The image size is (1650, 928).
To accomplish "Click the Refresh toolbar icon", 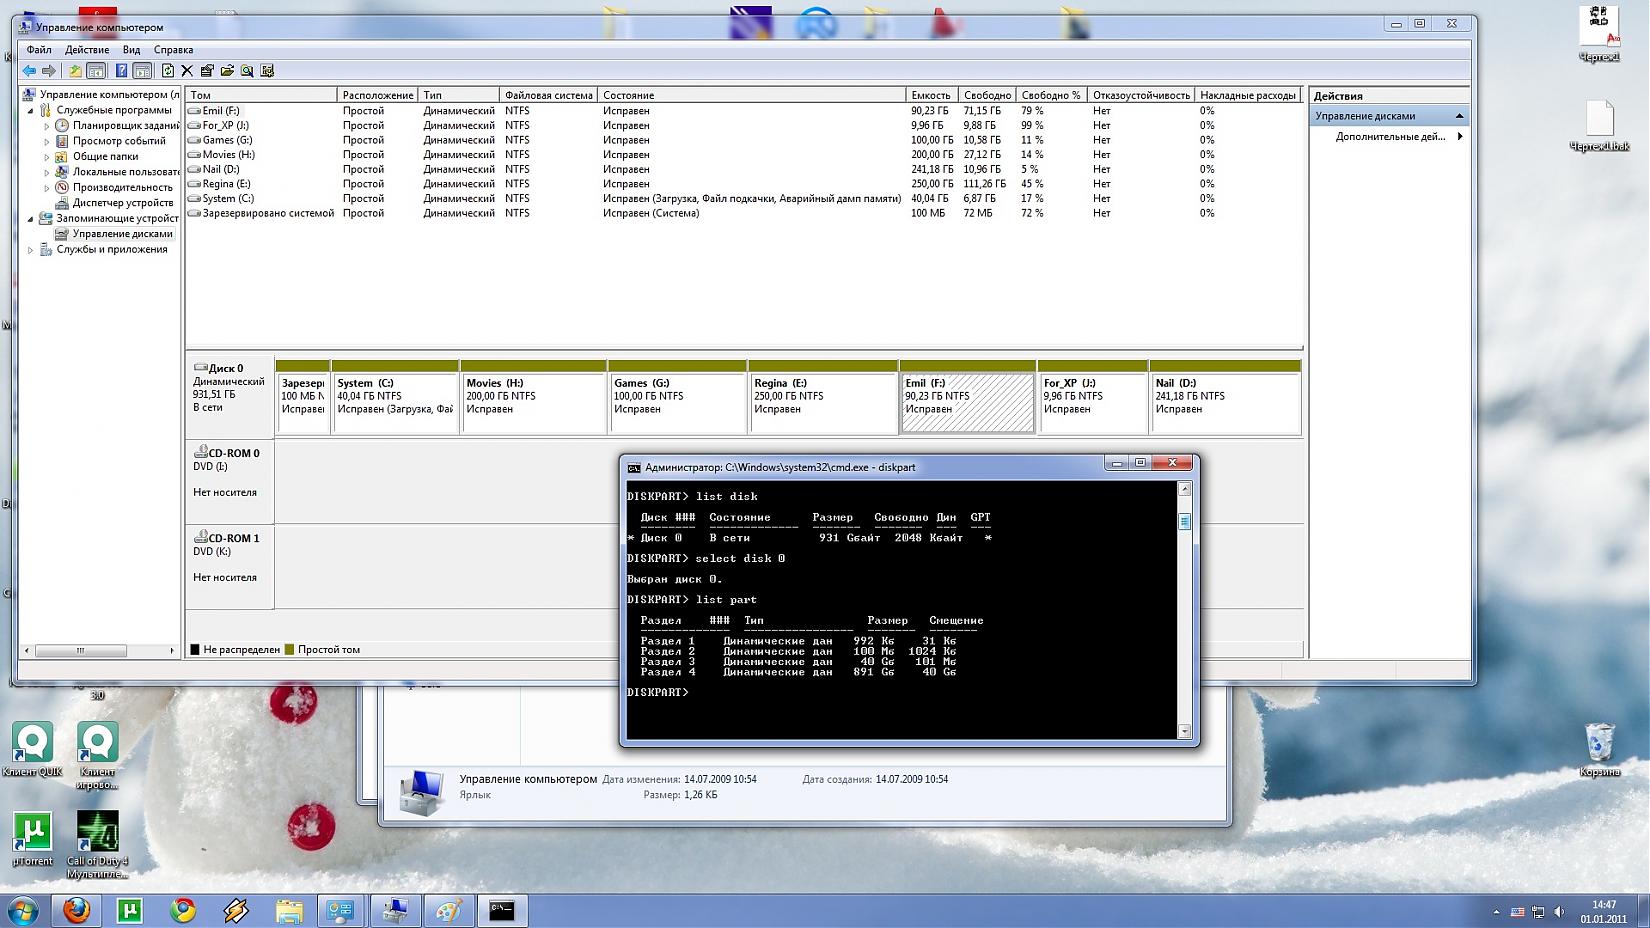I will (x=167, y=71).
